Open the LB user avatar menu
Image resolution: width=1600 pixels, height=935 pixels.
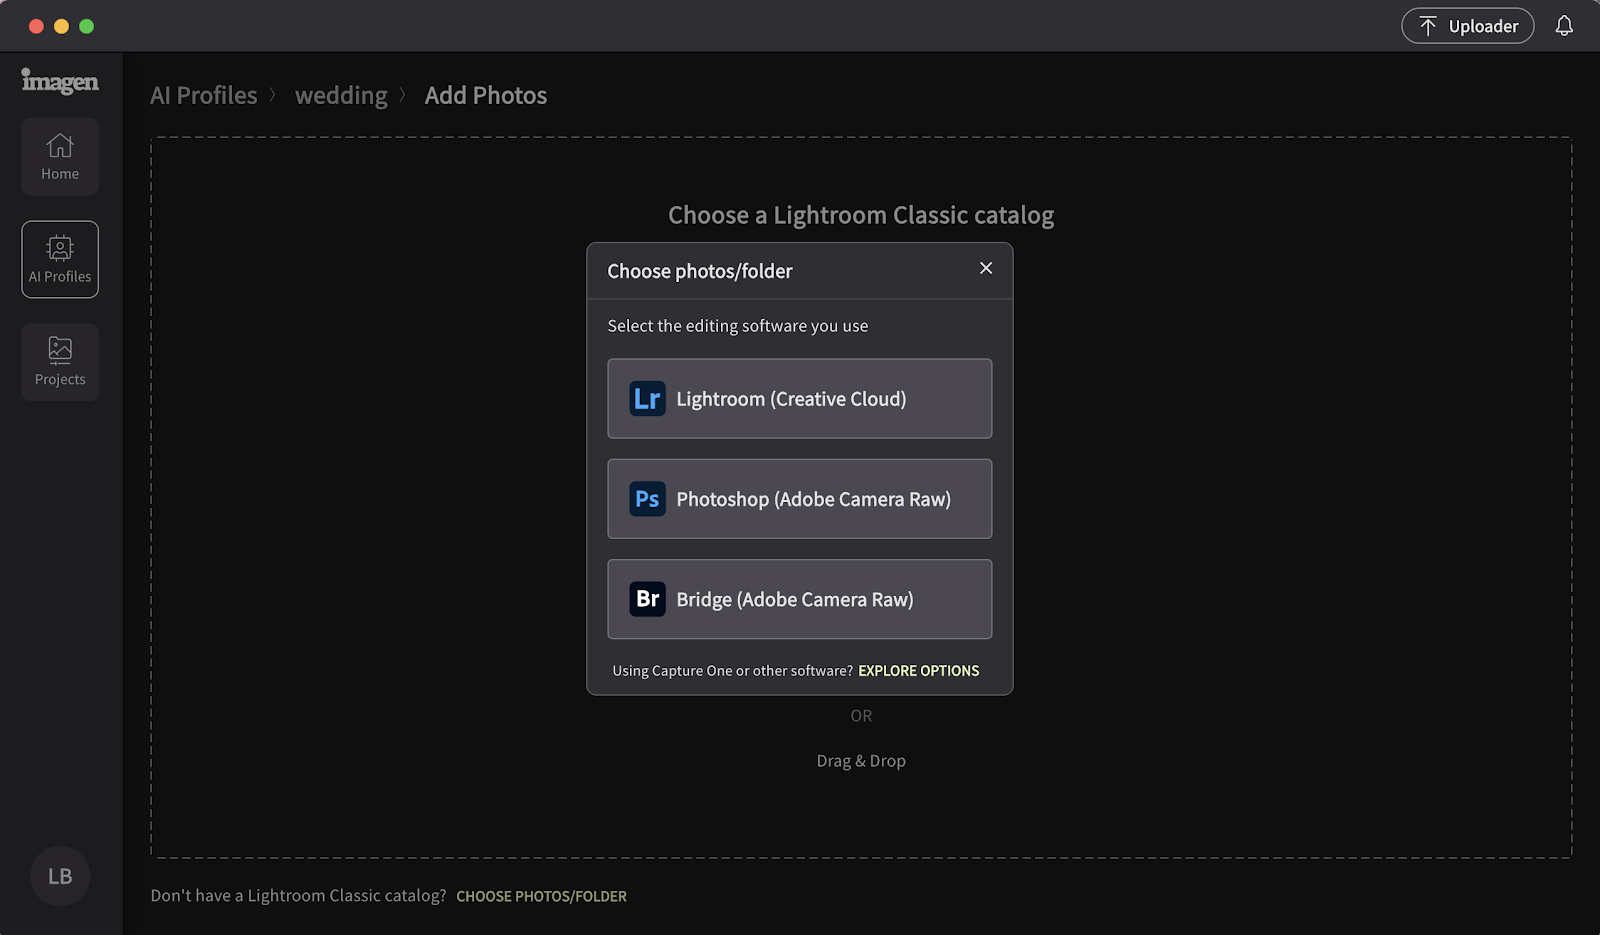60,876
